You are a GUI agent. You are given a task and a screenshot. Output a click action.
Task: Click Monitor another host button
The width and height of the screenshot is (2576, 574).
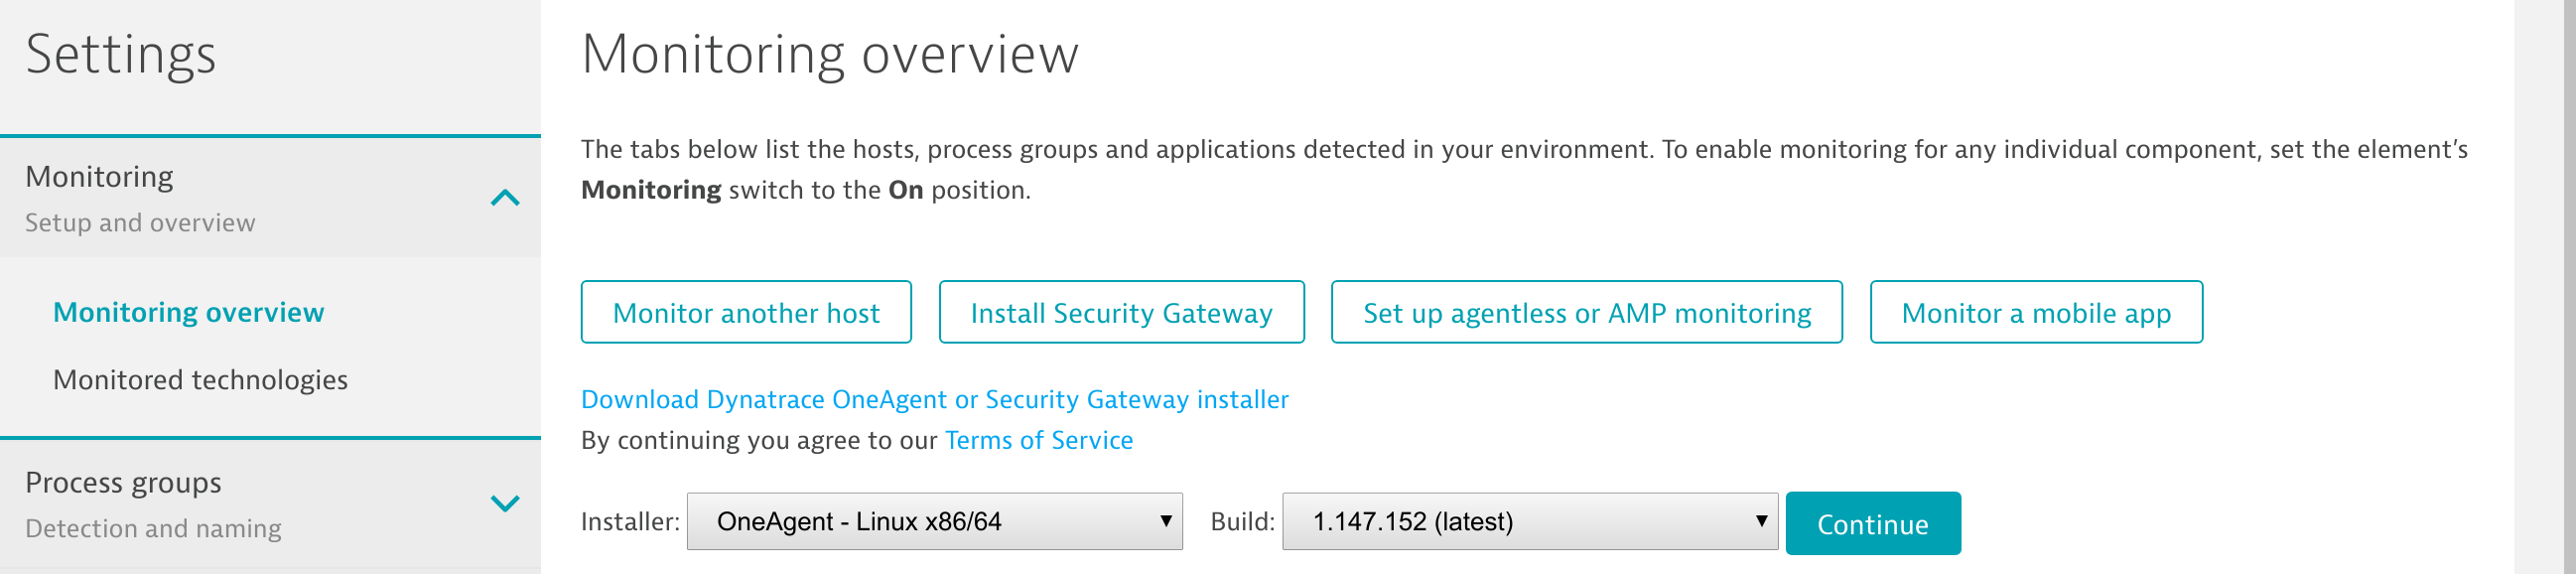point(745,313)
